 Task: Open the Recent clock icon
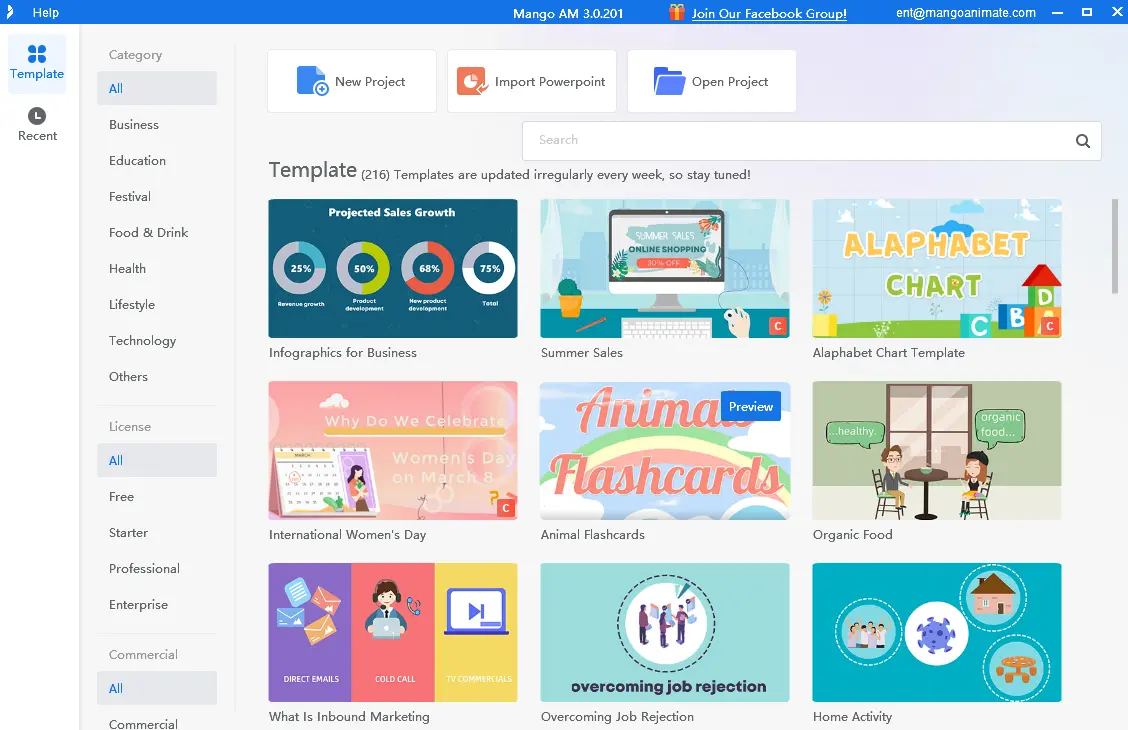tap(37, 116)
